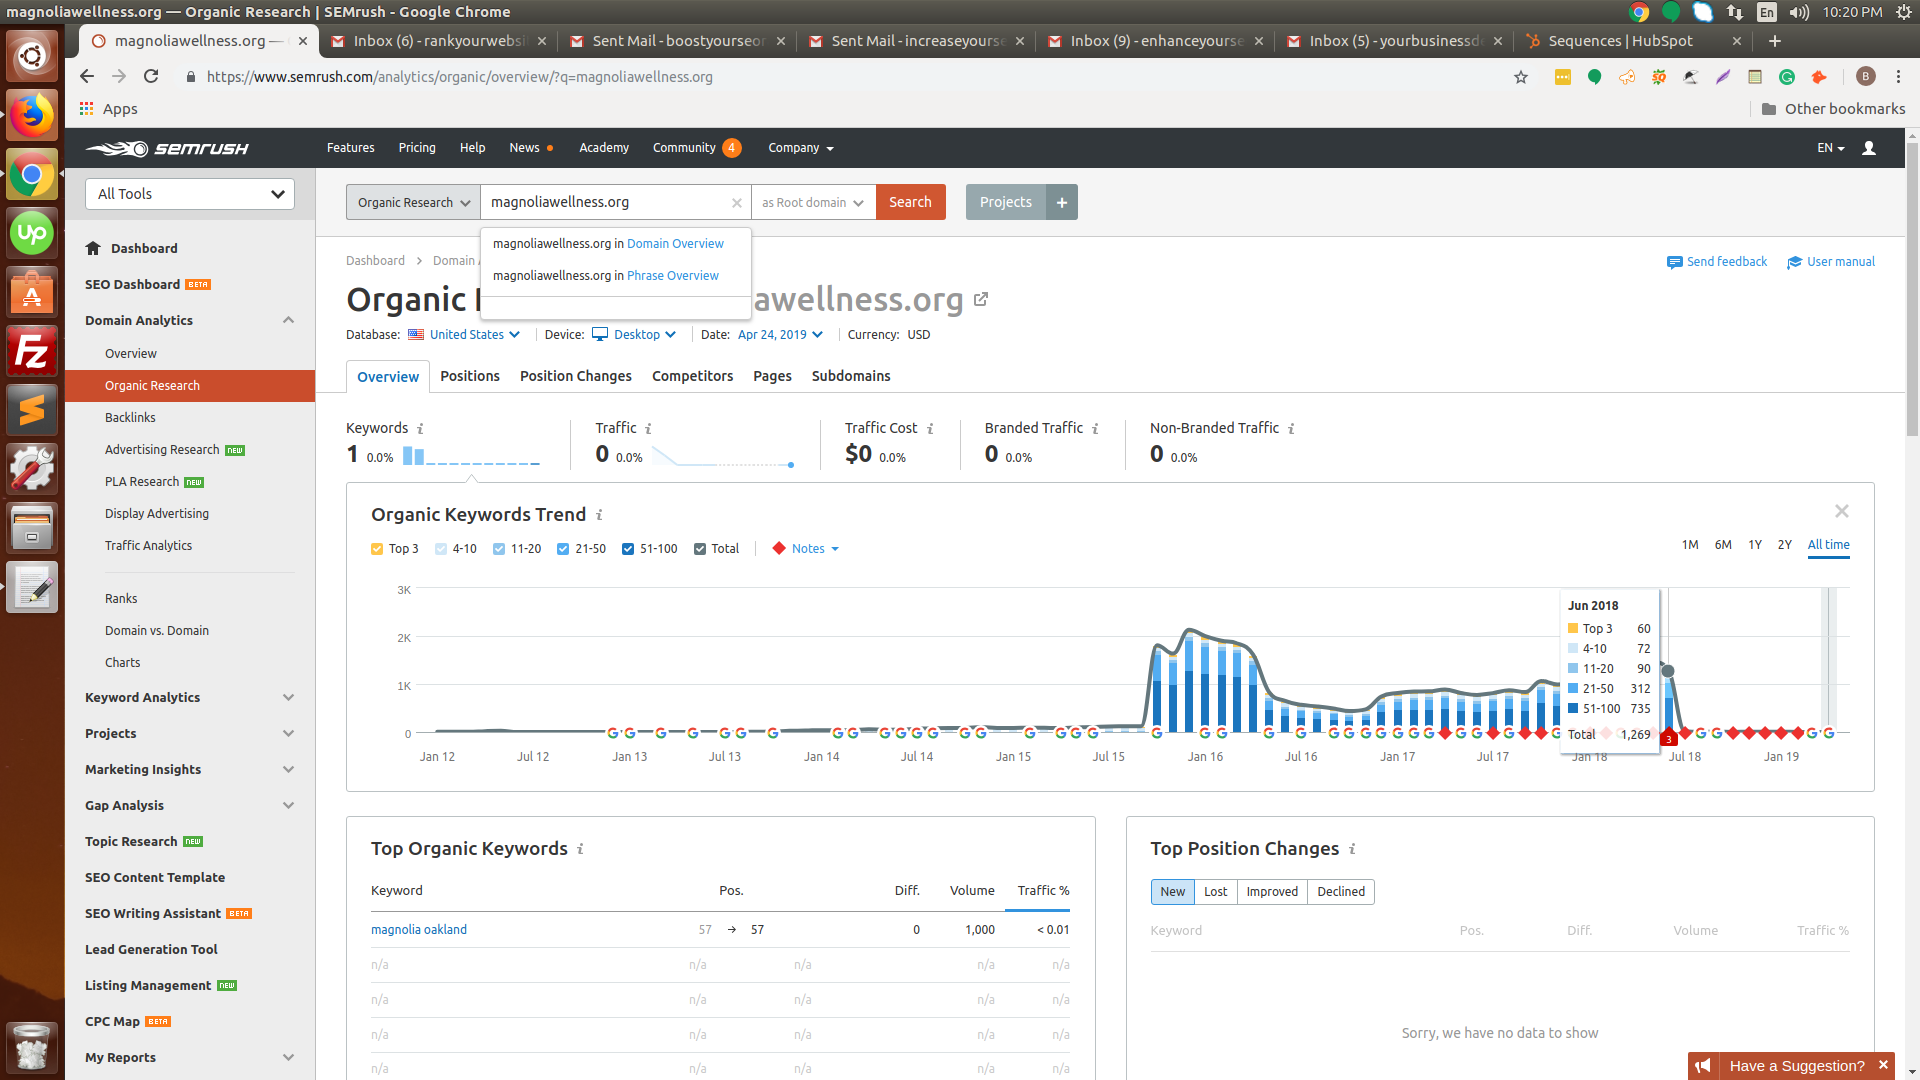Switch to Positions tab
Viewport: 1920px width, 1080px height.
coord(470,376)
